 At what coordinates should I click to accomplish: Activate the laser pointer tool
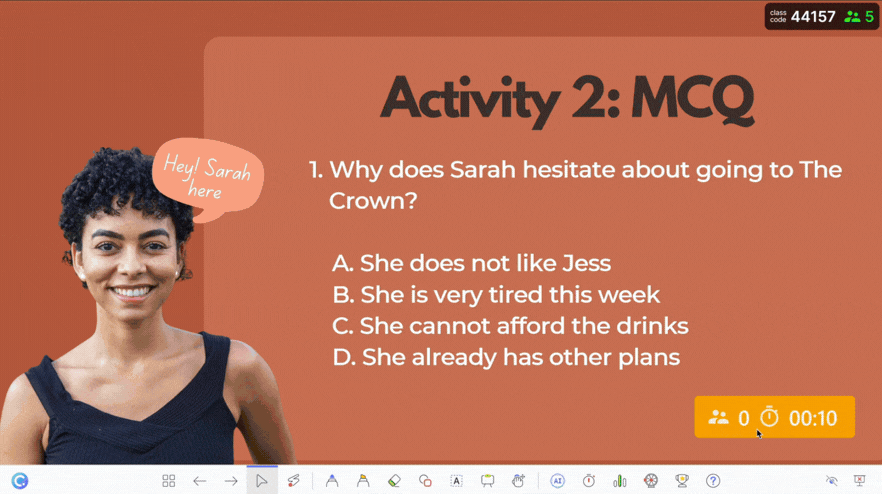click(293, 481)
